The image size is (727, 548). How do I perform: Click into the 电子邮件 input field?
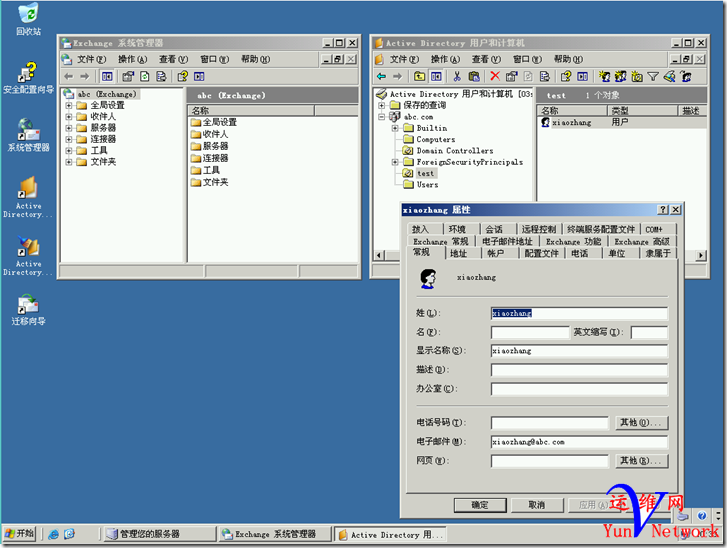pyautogui.click(x=579, y=442)
